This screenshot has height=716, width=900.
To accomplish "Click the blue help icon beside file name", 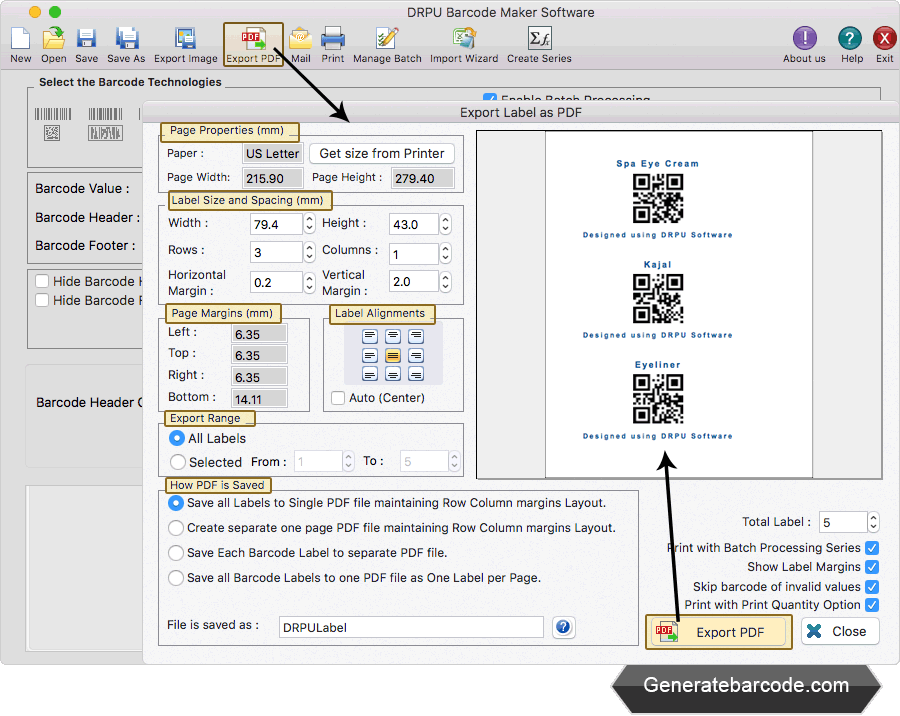I will pos(563,627).
